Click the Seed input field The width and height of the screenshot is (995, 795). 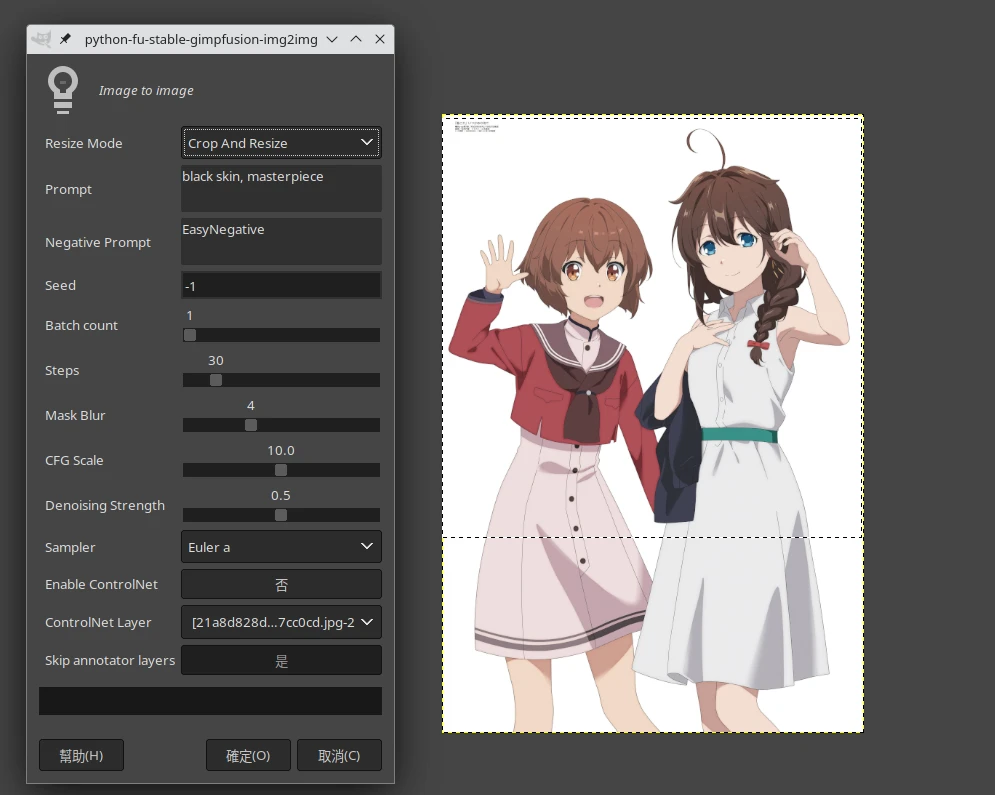281,286
